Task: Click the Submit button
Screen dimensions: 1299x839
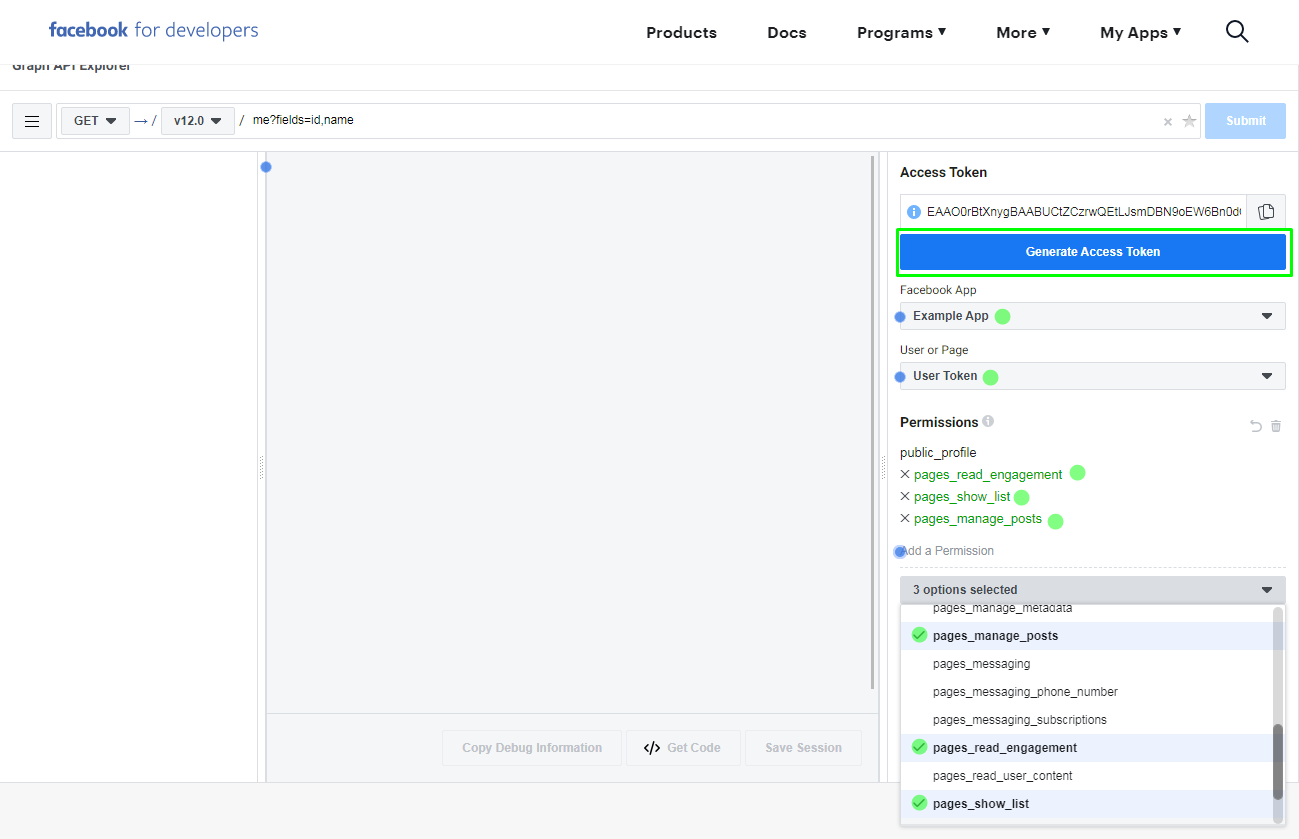Action: tap(1245, 121)
